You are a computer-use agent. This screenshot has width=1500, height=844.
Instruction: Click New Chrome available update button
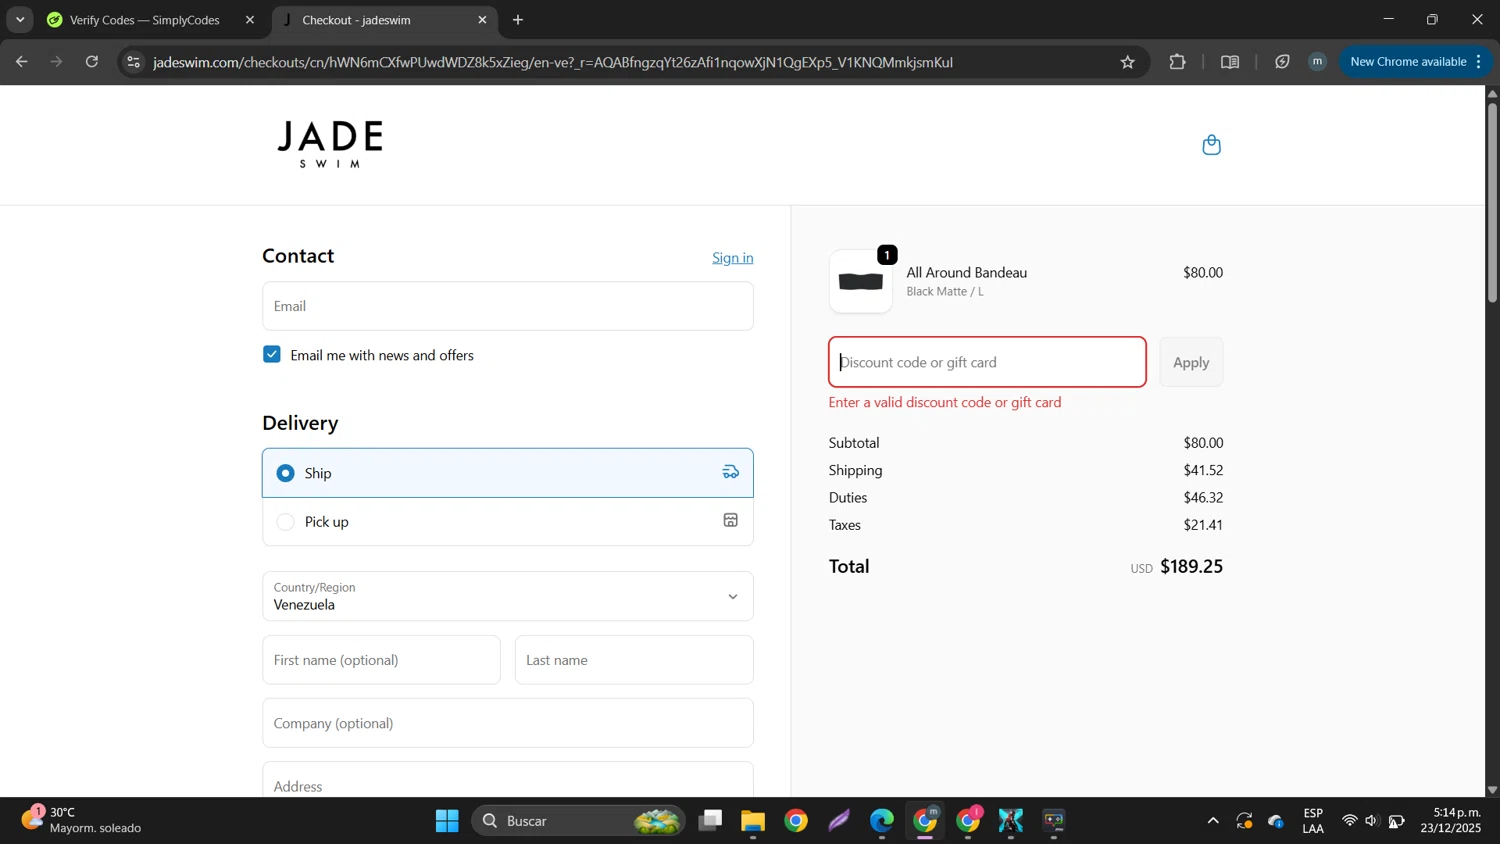(x=1416, y=62)
